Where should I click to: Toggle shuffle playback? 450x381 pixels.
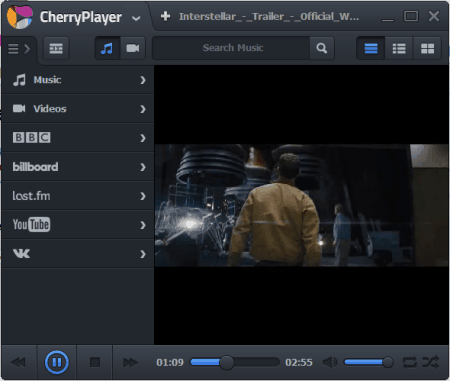click(x=431, y=362)
